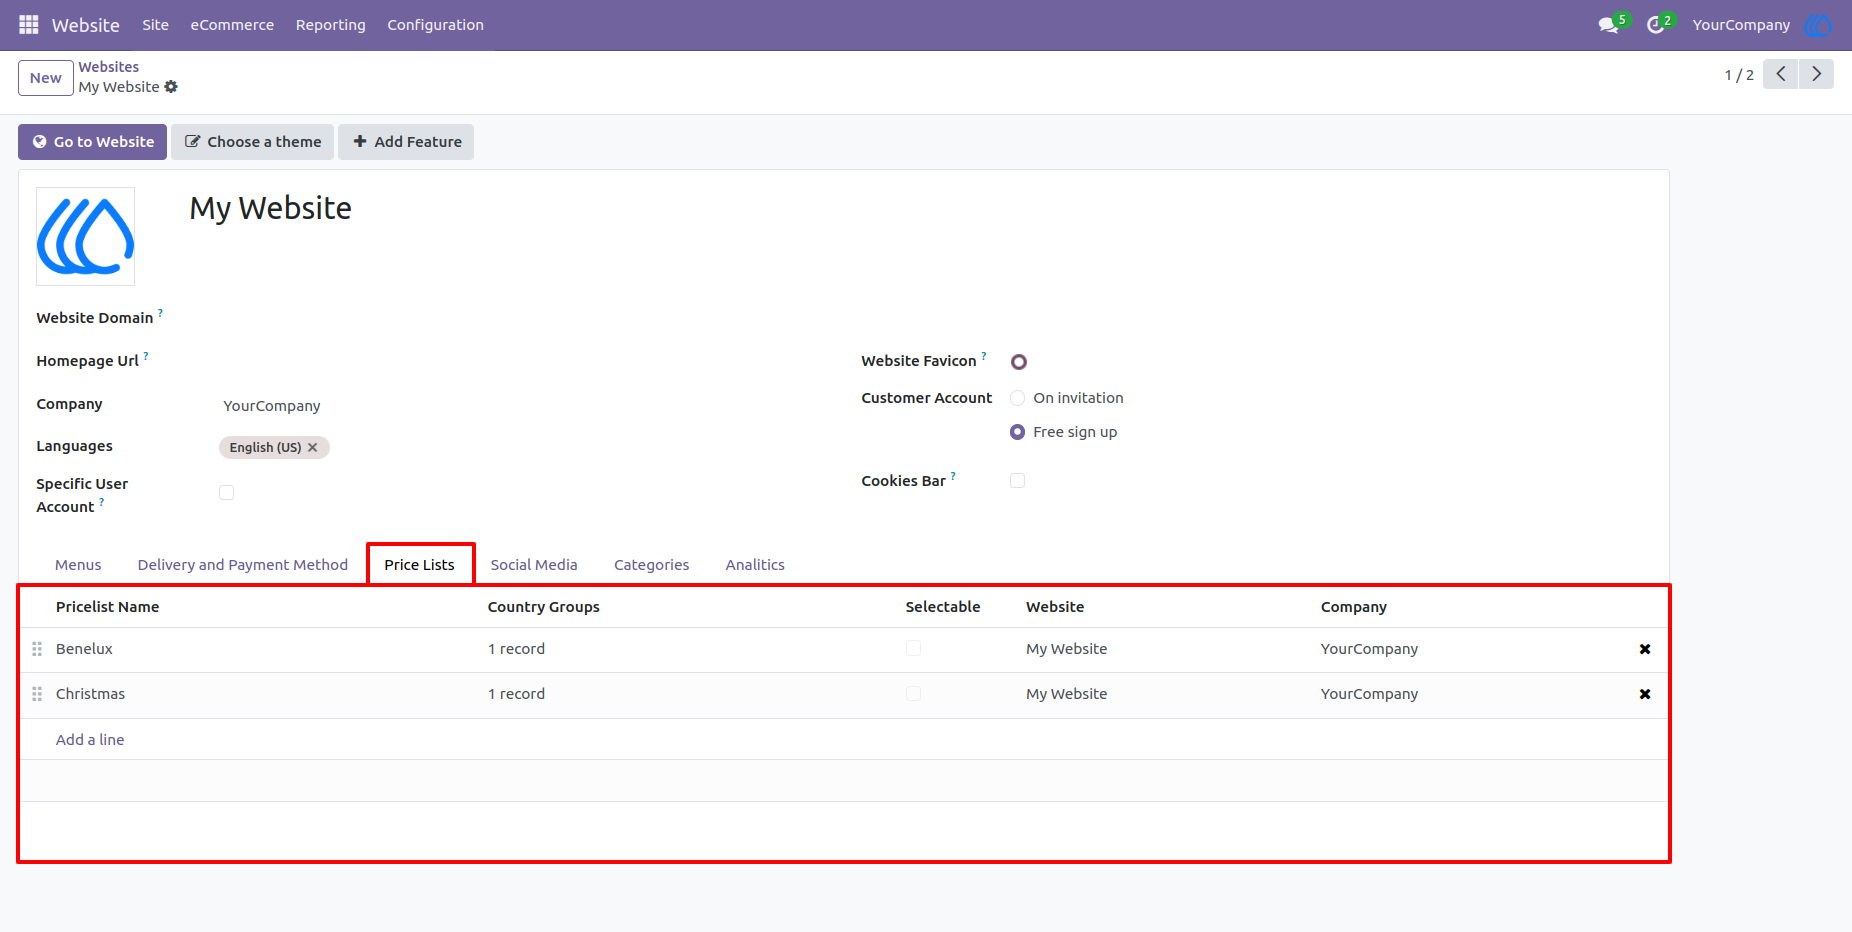Open the activities clock icon

point(1656,25)
